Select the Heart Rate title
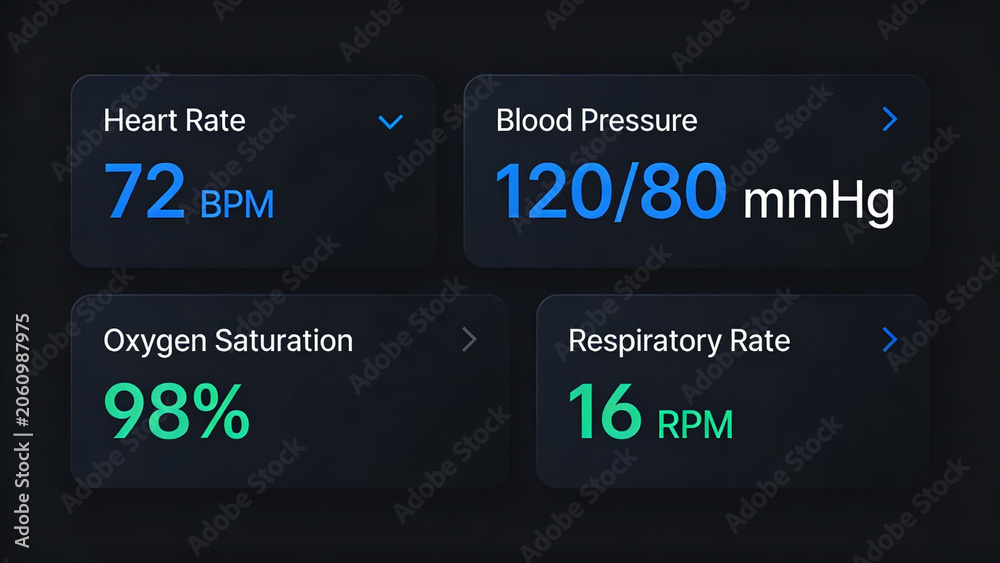This screenshot has height=563, width=1000. (x=174, y=120)
